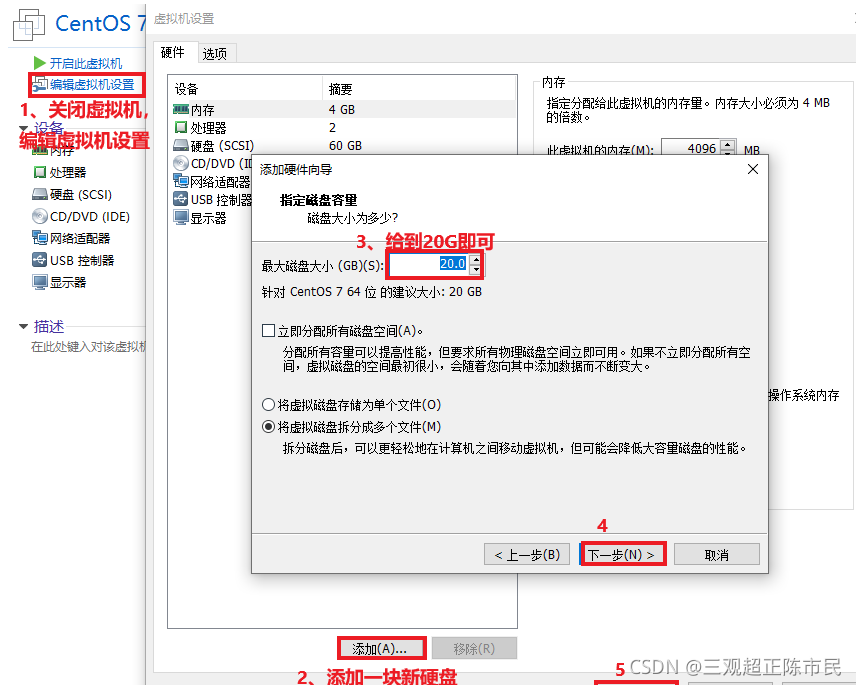Image resolution: width=856 pixels, height=685 pixels.
Task: Click the CentOS 7 virtual machine icon
Action: [x=28, y=25]
